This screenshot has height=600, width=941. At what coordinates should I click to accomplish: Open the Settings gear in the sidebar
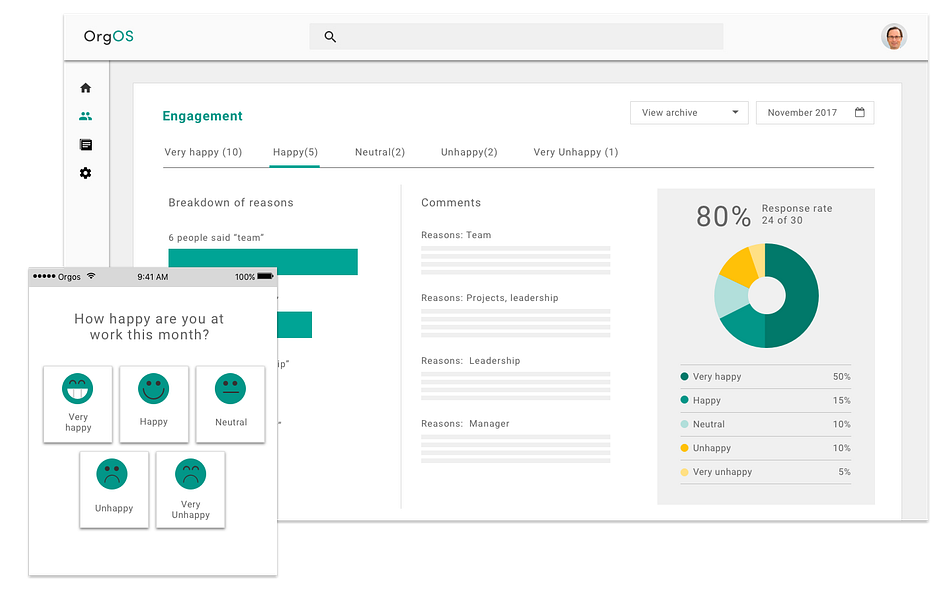tap(86, 173)
